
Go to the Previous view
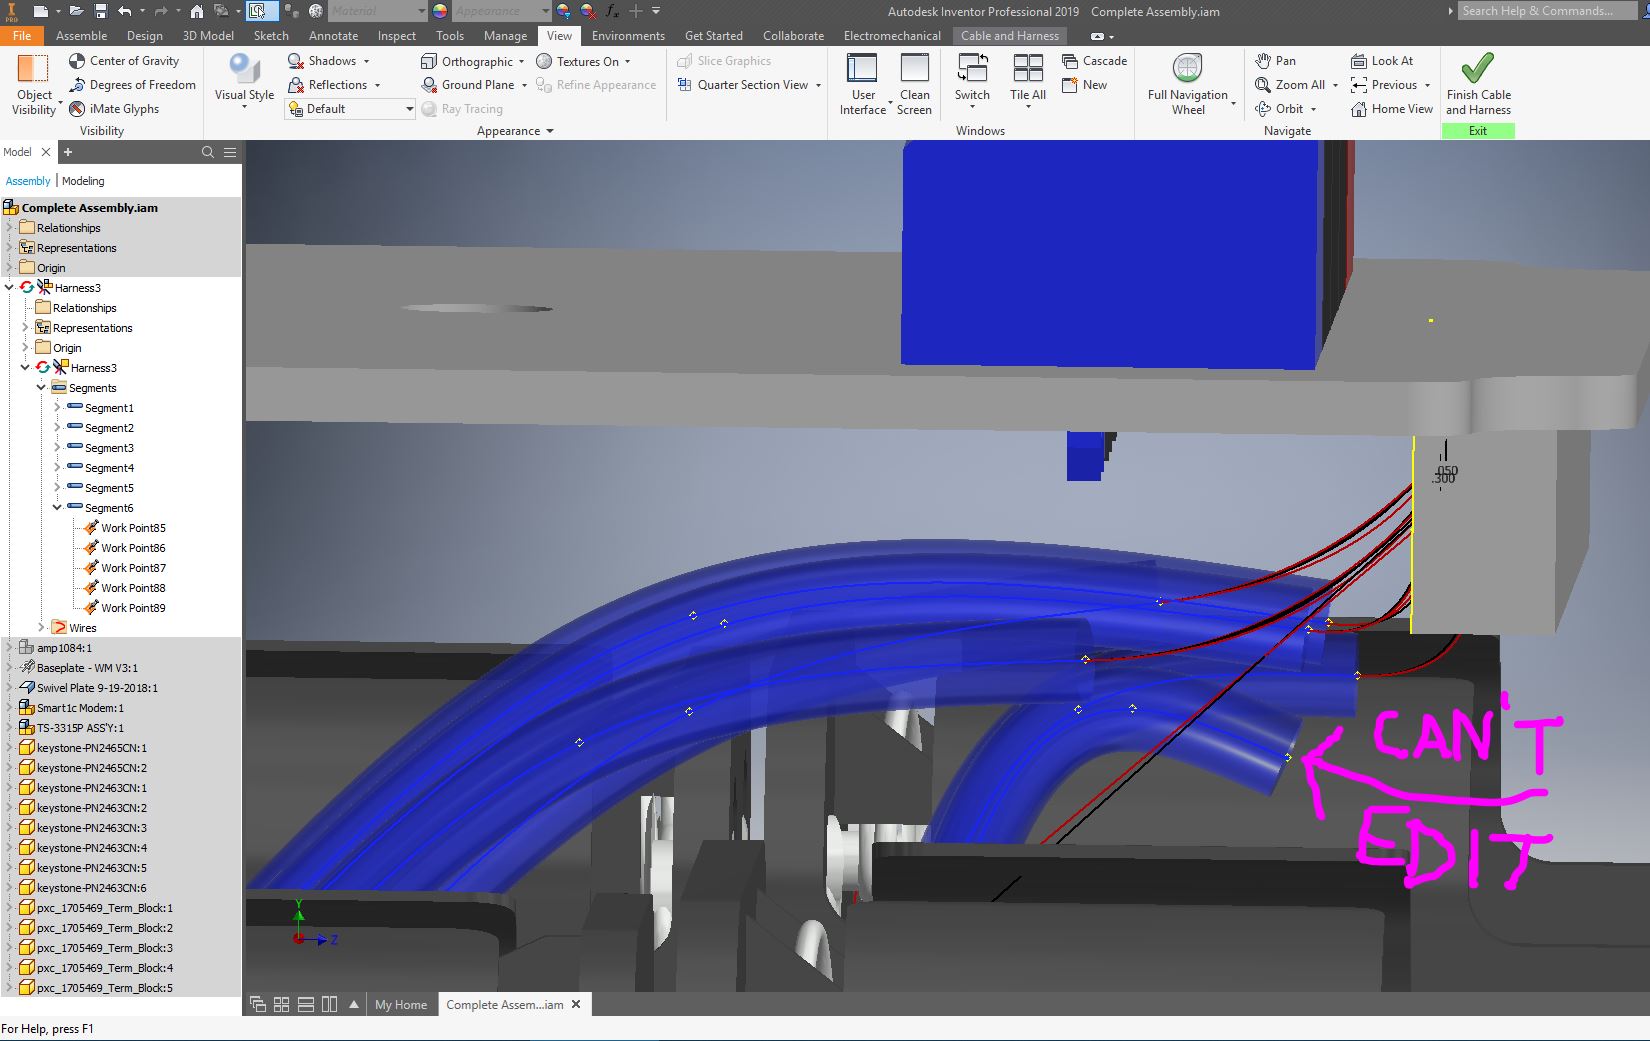click(1384, 85)
